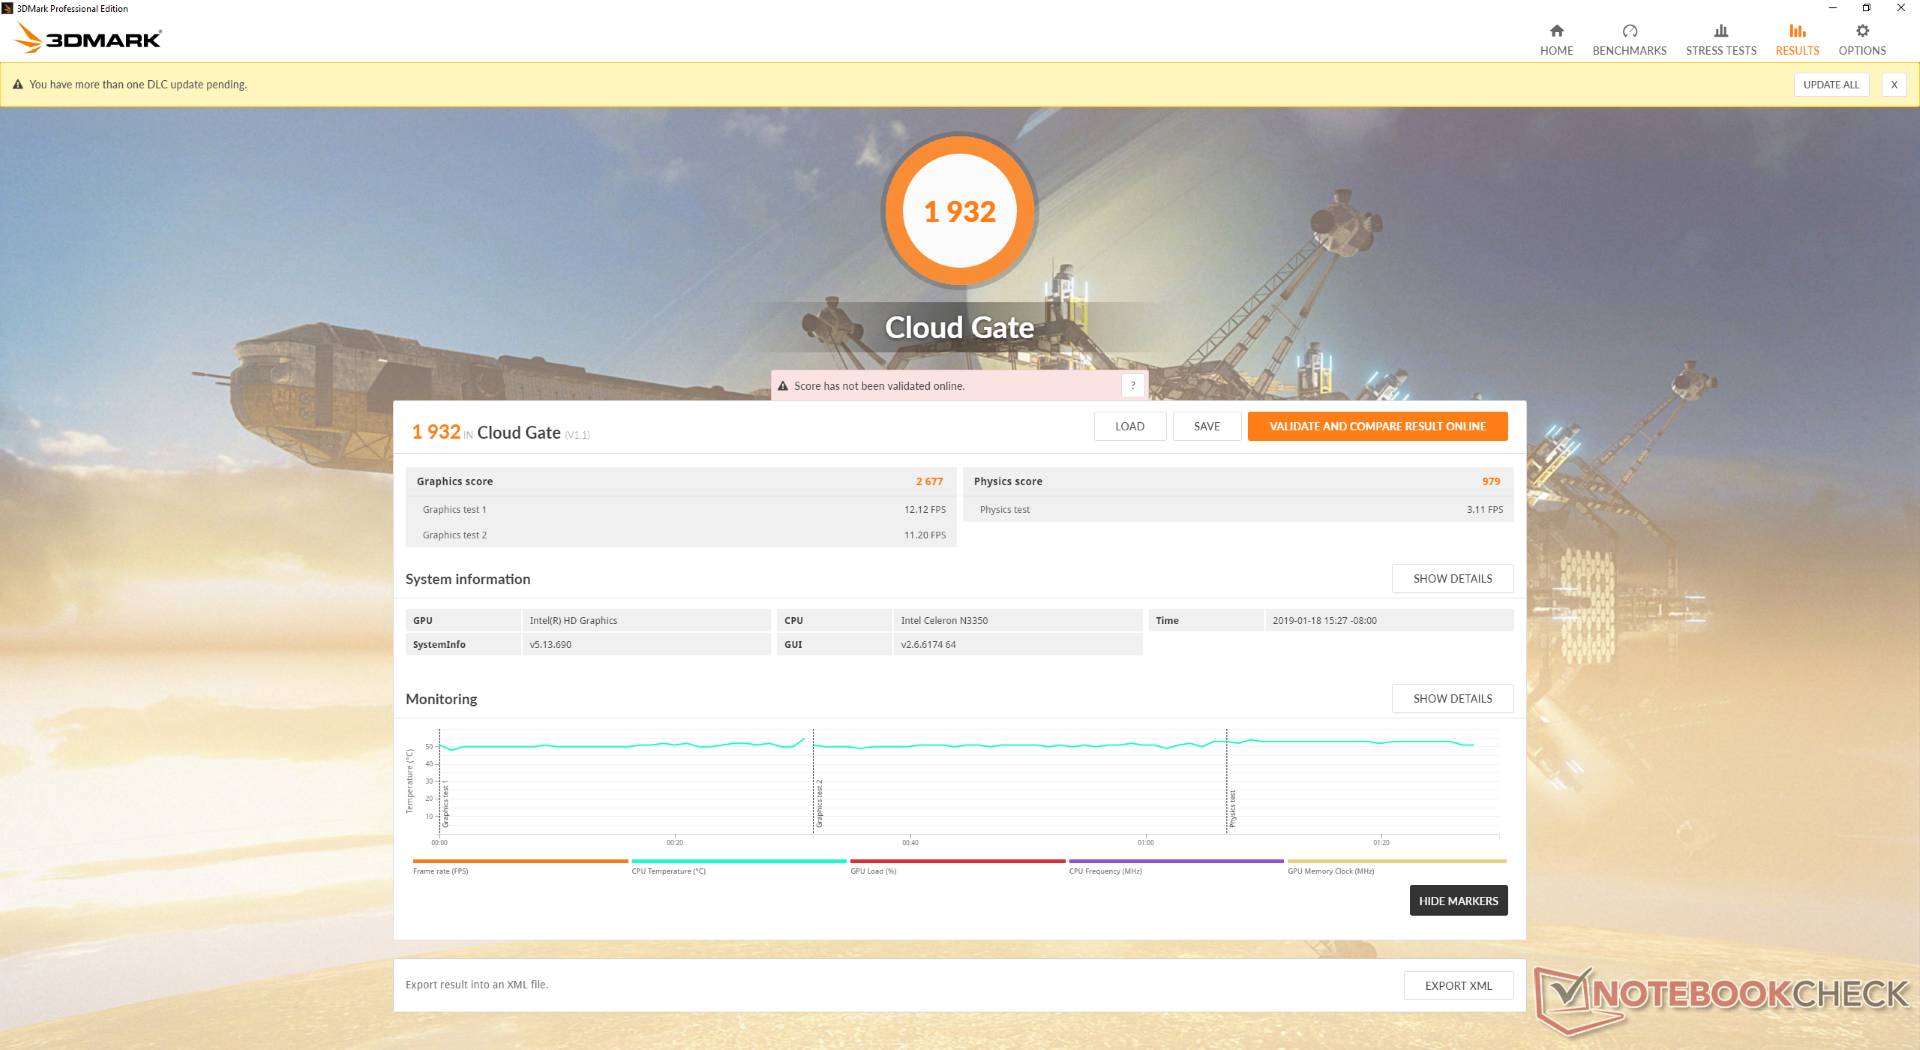The width and height of the screenshot is (1920, 1050).
Task: Click the Update All button
Action: 1831,85
